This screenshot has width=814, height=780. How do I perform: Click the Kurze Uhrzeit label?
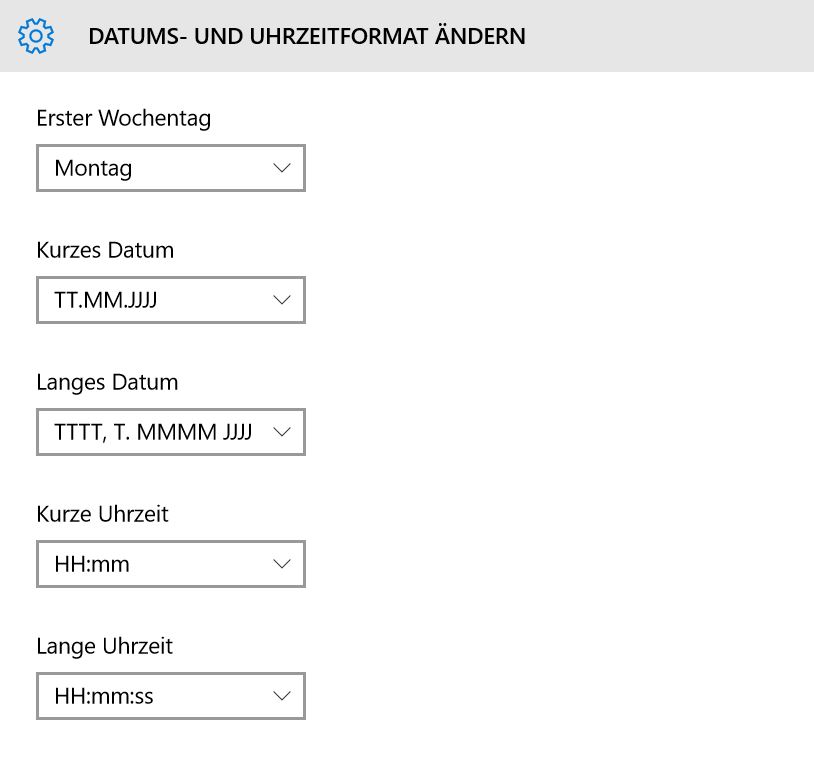[x=102, y=514]
